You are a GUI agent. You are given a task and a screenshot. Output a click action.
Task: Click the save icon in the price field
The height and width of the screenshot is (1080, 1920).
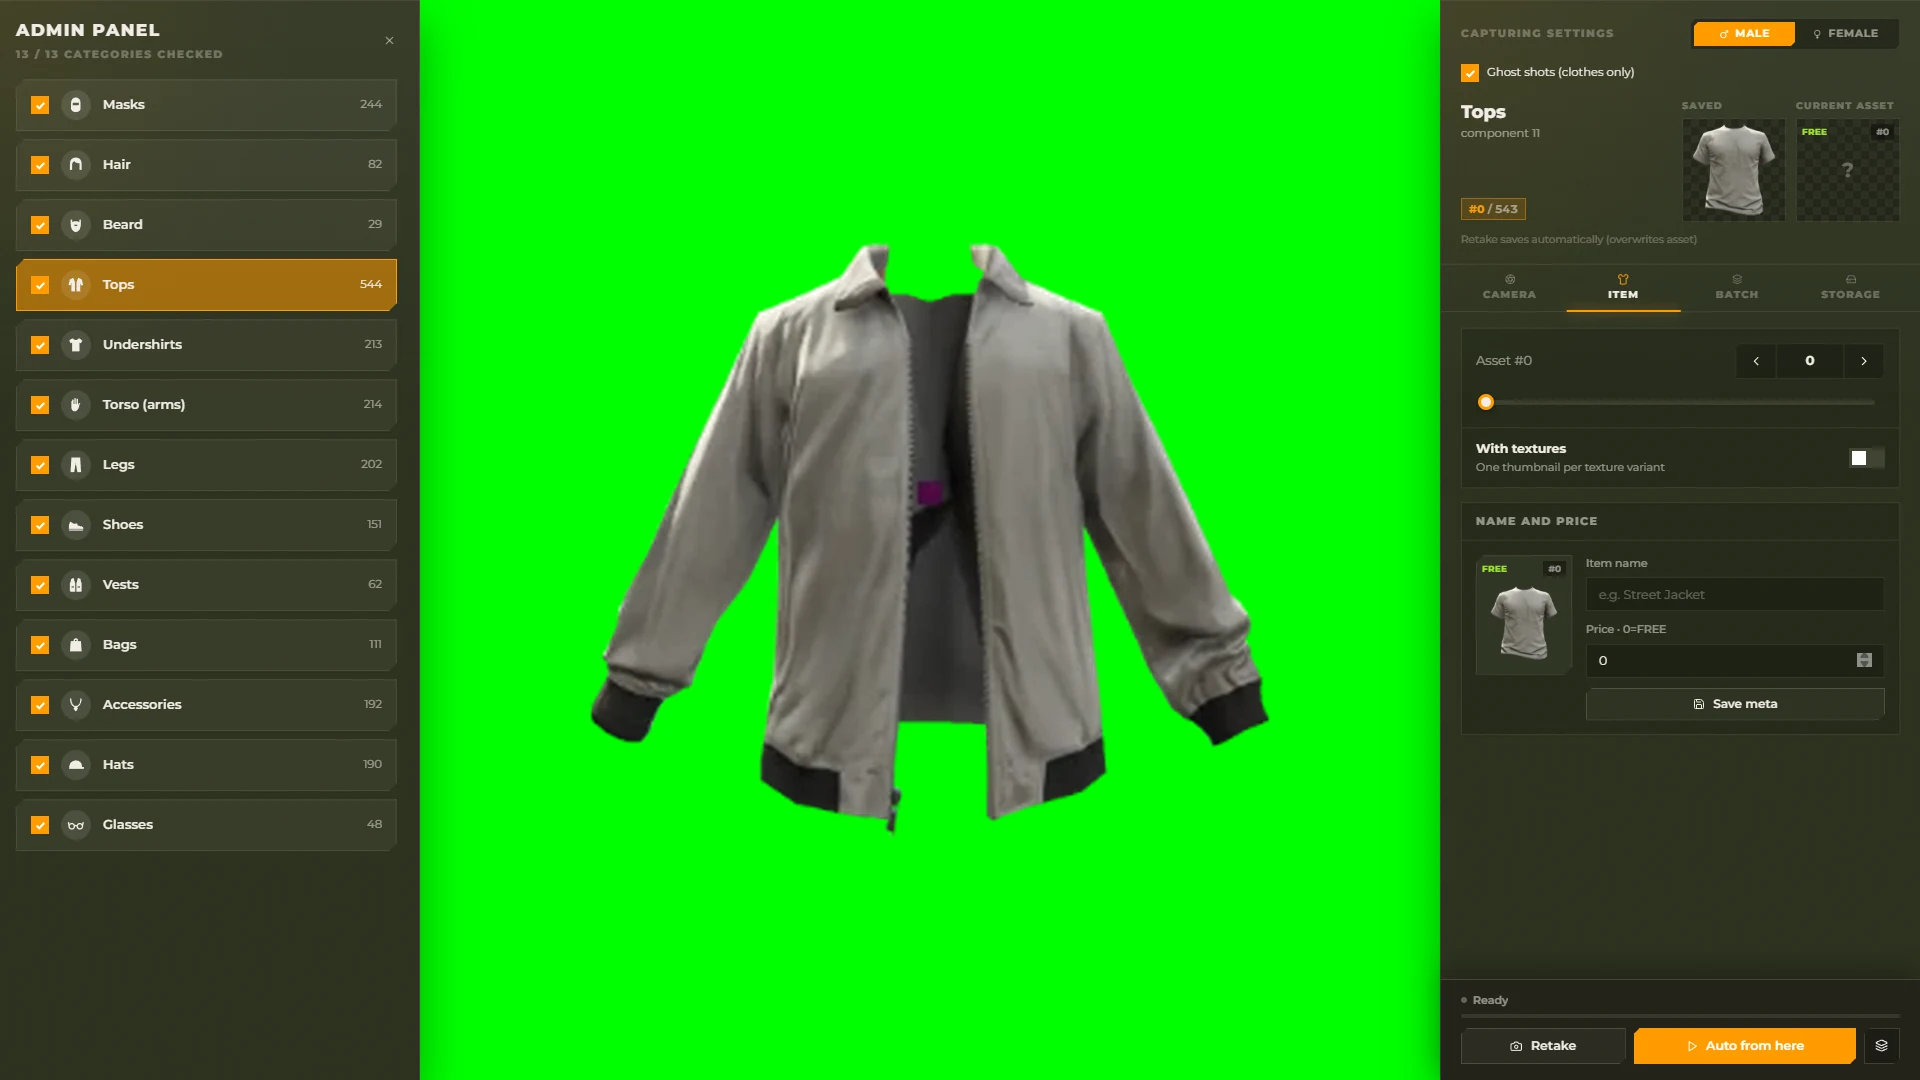pyautogui.click(x=1864, y=660)
